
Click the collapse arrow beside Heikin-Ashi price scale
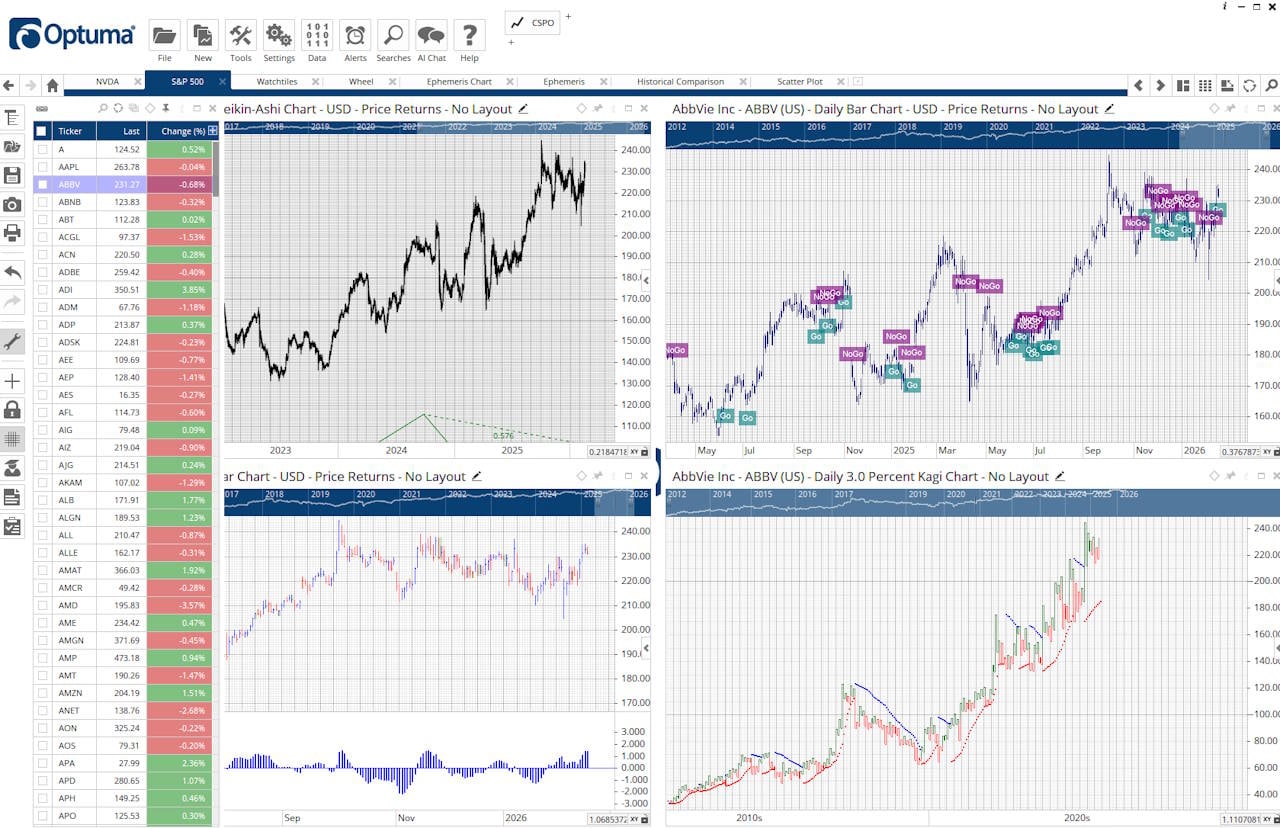pos(645,281)
